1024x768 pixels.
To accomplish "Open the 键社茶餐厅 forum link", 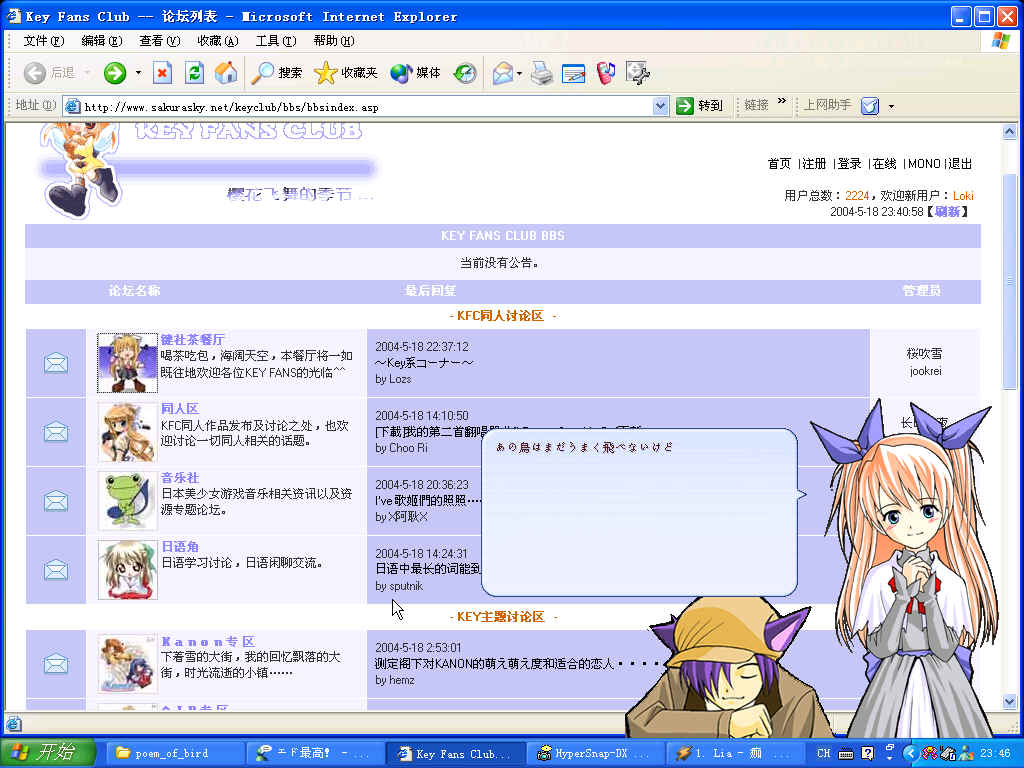I will (192, 340).
